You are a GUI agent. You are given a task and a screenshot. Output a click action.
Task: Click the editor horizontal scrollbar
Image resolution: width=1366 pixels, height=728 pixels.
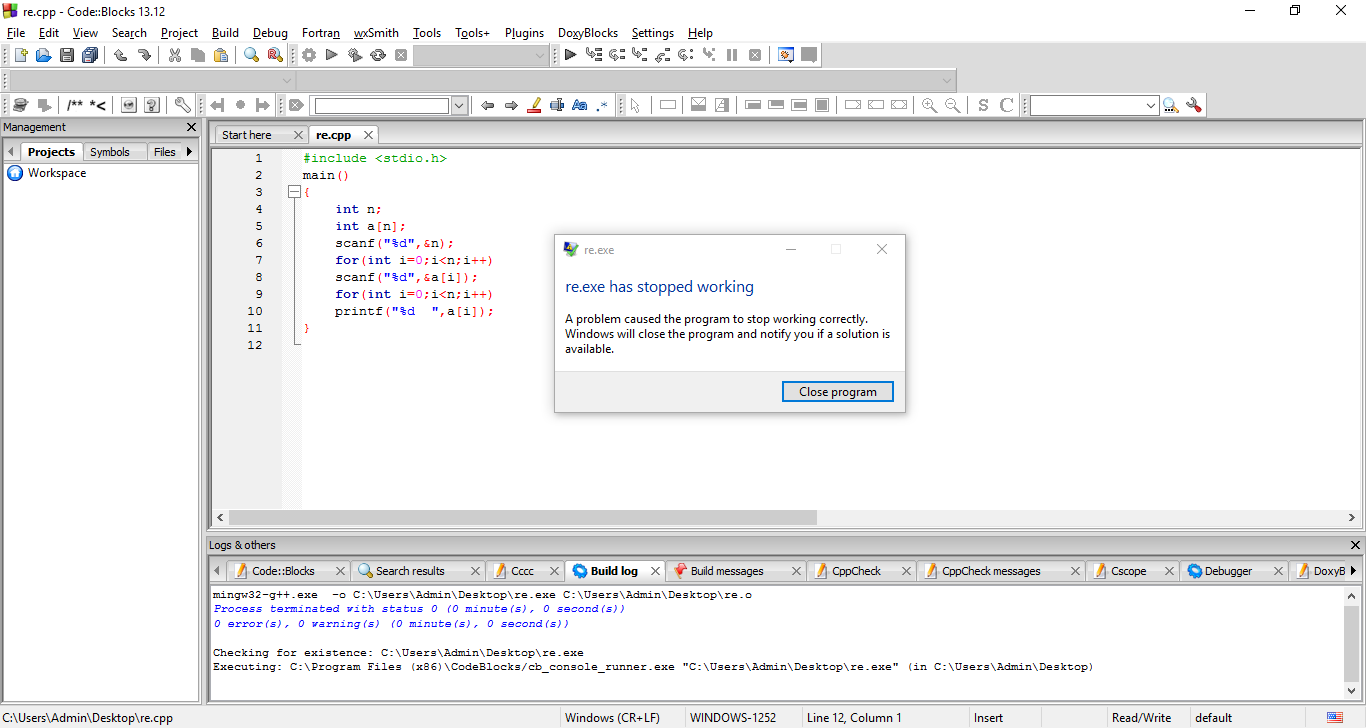(522, 517)
